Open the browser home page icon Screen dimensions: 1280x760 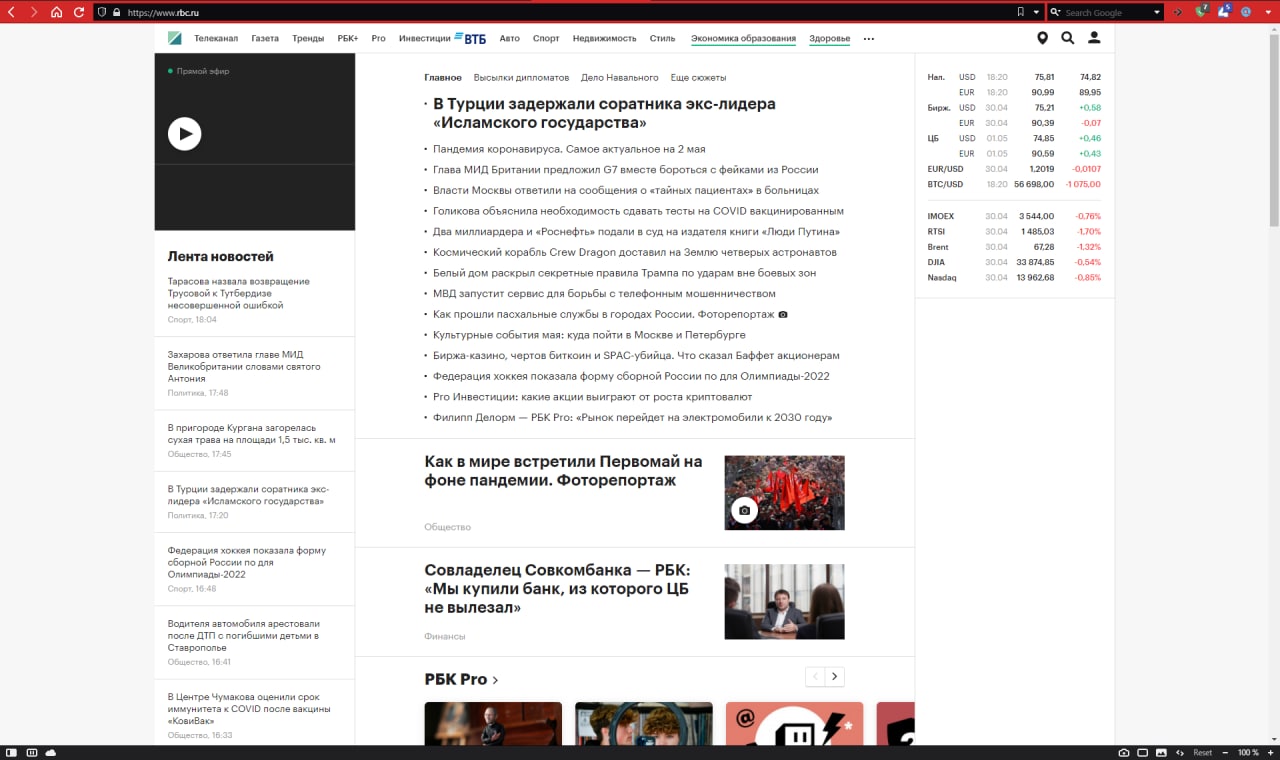coord(56,12)
